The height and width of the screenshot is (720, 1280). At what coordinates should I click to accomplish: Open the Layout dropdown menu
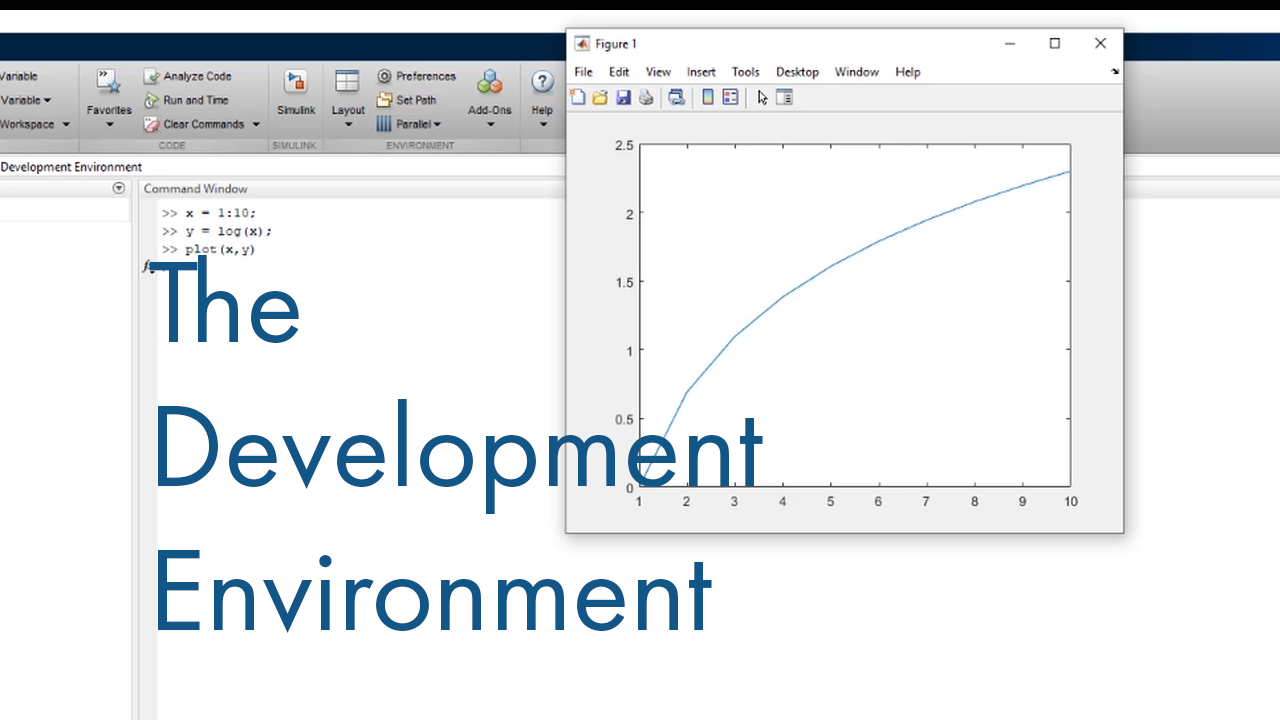click(348, 125)
